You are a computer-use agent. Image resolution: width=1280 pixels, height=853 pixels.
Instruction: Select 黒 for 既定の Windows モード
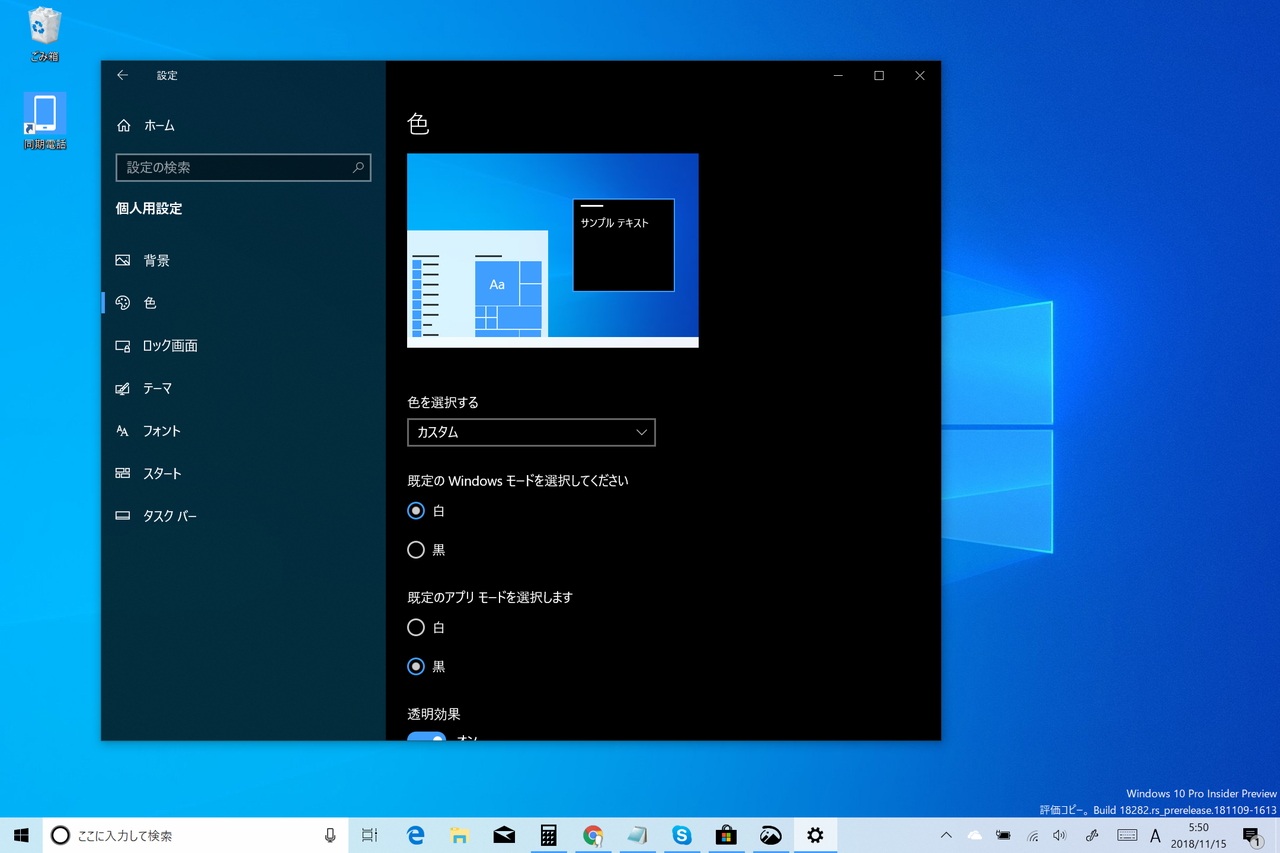(416, 549)
